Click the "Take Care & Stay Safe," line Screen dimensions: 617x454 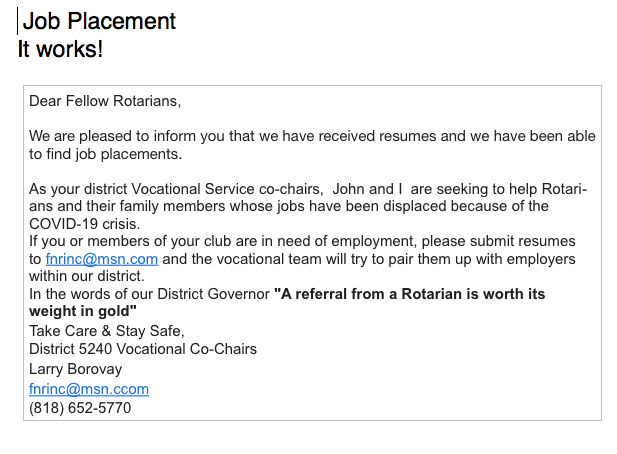point(107,331)
